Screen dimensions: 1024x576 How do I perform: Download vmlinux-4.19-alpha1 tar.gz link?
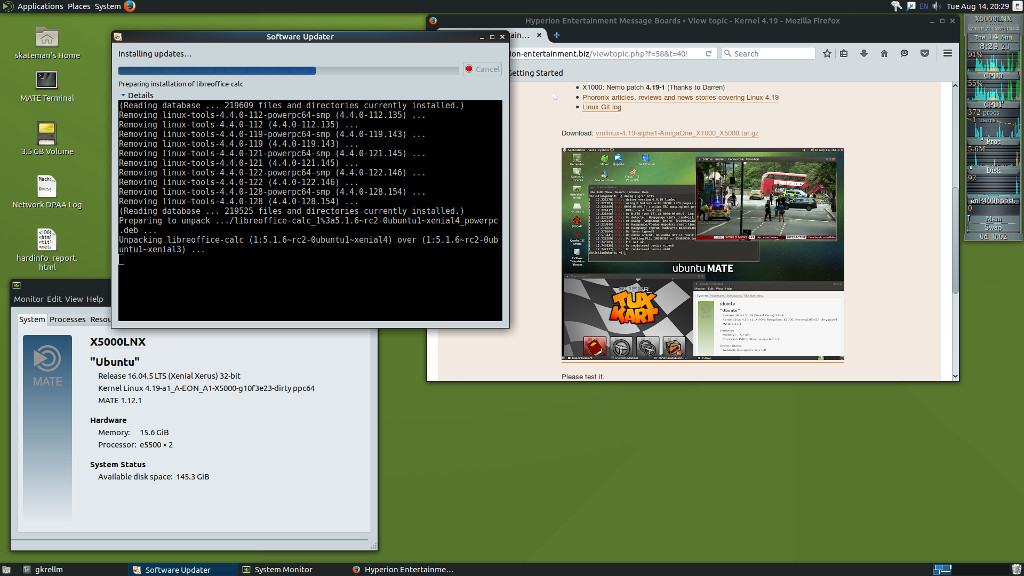point(677,133)
